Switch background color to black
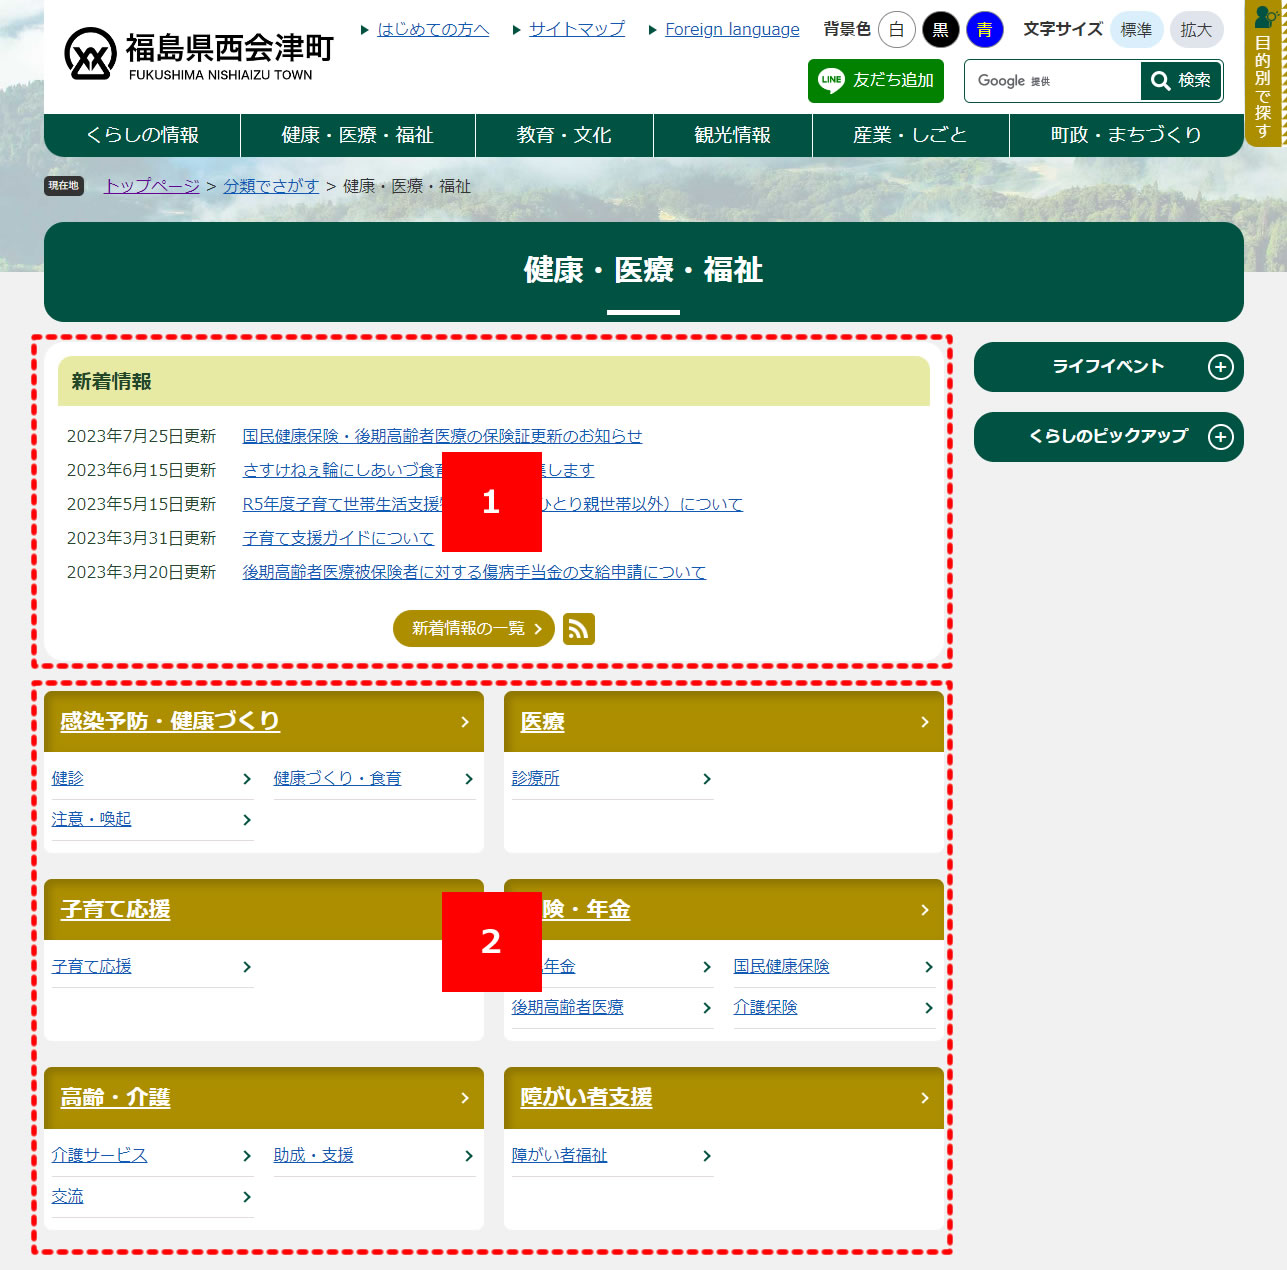The width and height of the screenshot is (1287, 1270). (940, 30)
